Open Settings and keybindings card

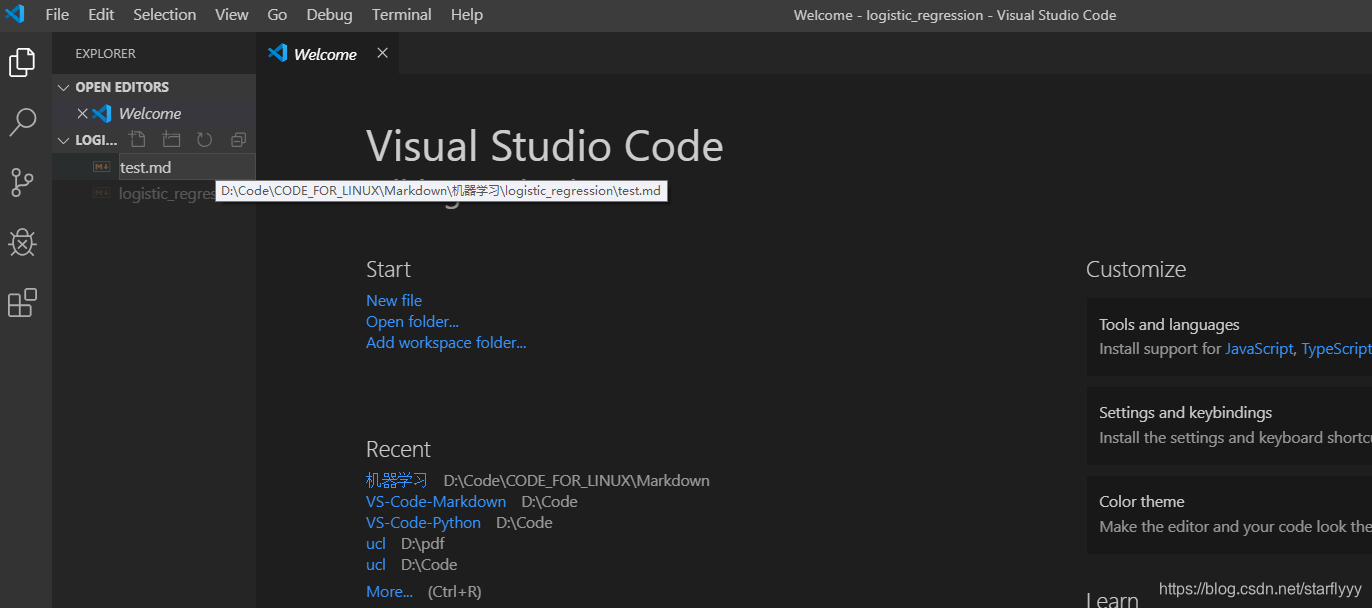click(x=1229, y=425)
